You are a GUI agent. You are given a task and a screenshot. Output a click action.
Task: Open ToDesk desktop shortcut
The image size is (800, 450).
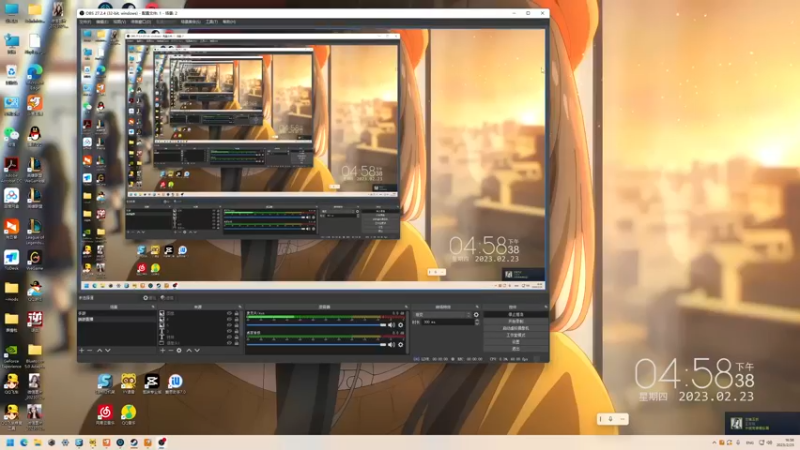tap(11, 261)
